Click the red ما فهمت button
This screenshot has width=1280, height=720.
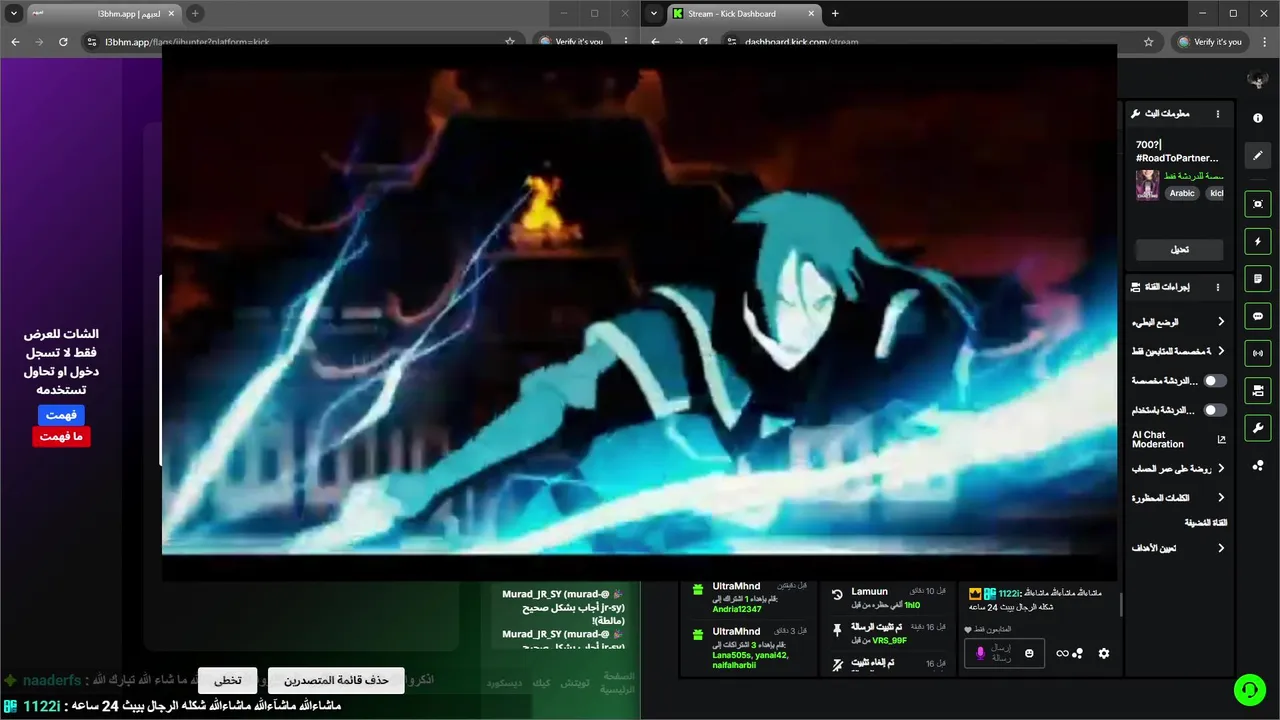tap(61, 437)
